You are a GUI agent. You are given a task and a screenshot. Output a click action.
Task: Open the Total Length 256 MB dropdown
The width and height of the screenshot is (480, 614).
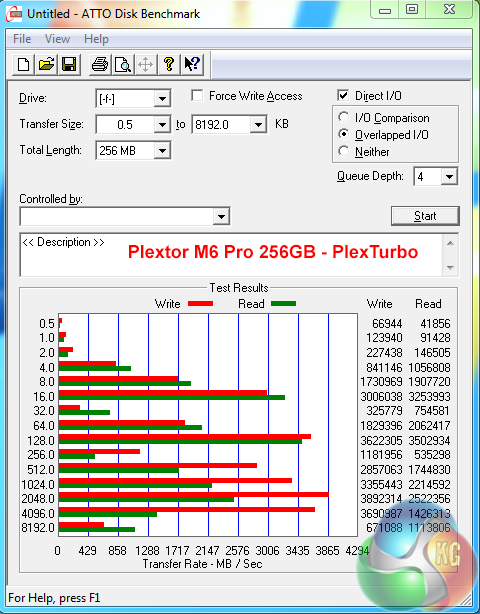[x=162, y=150]
